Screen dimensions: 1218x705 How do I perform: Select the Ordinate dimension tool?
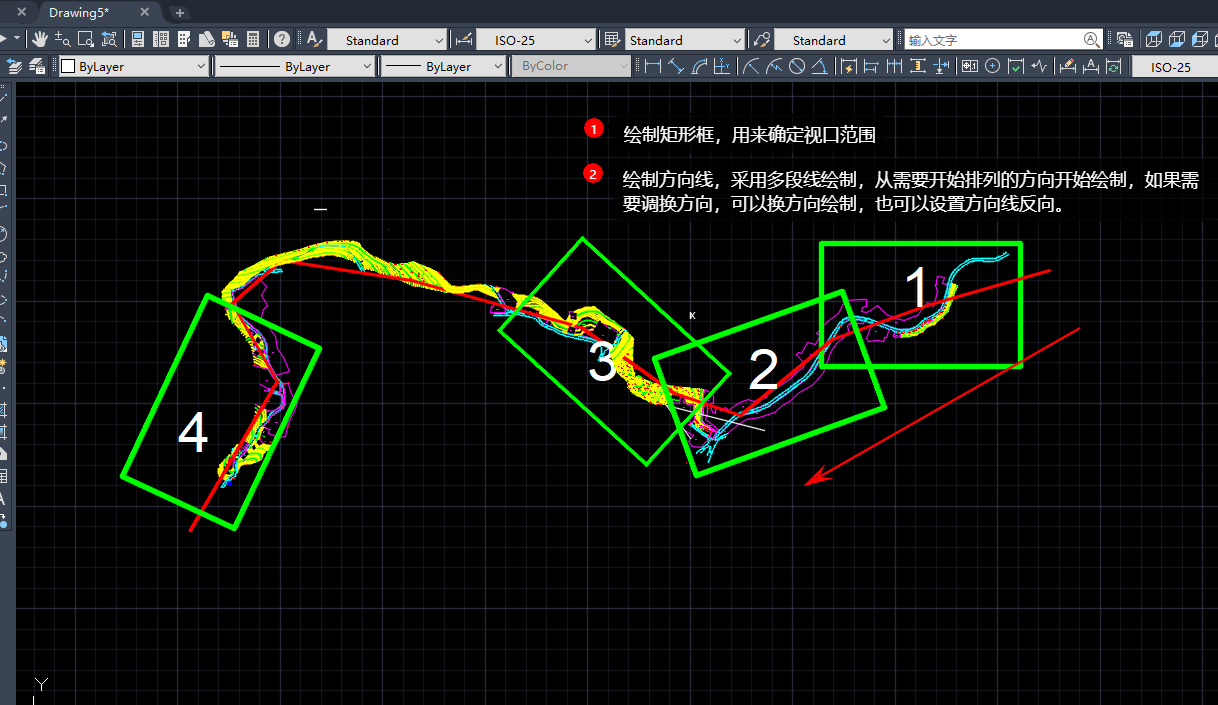point(722,66)
